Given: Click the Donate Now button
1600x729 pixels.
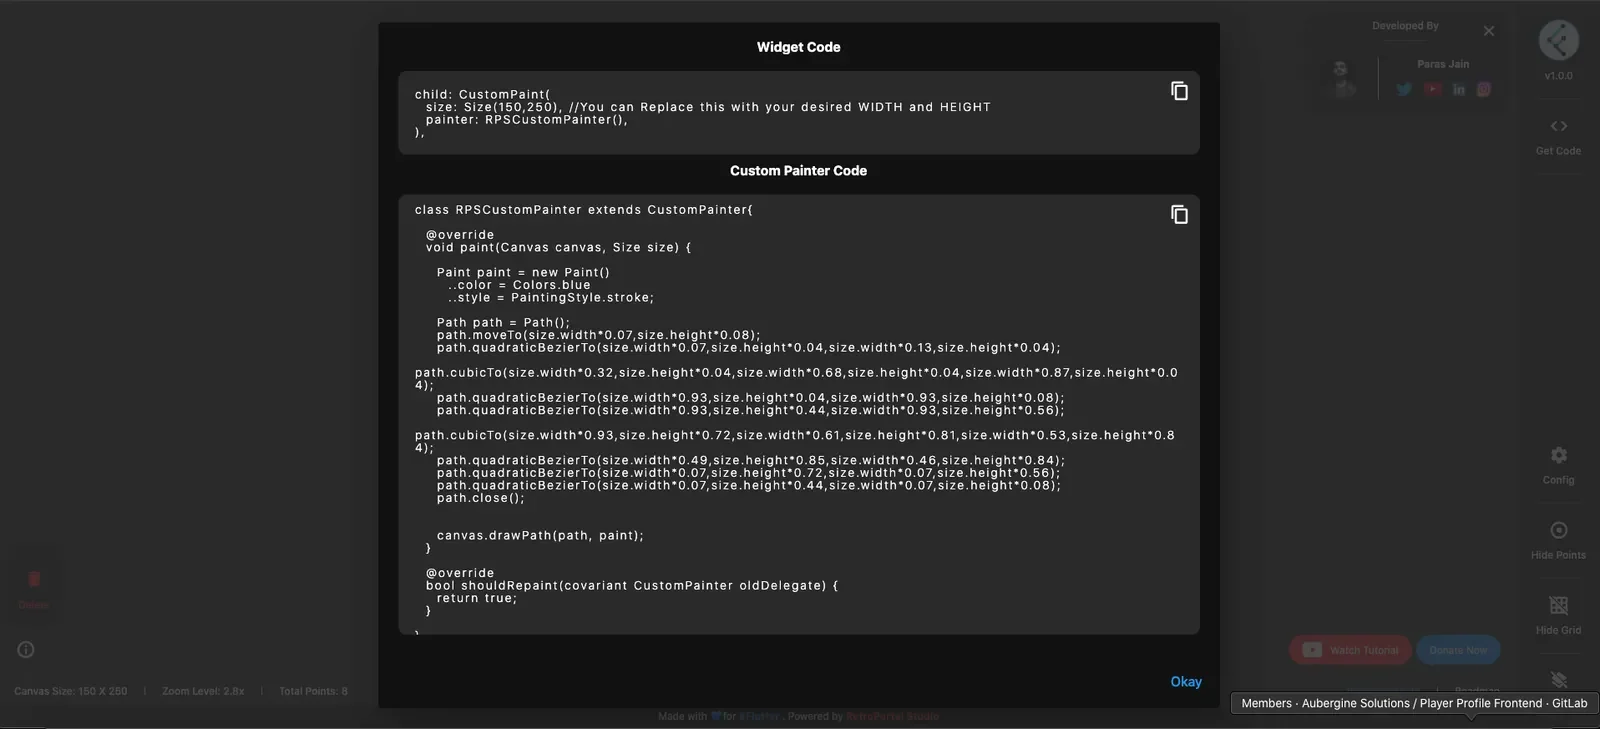Looking at the screenshot, I should 1458,650.
